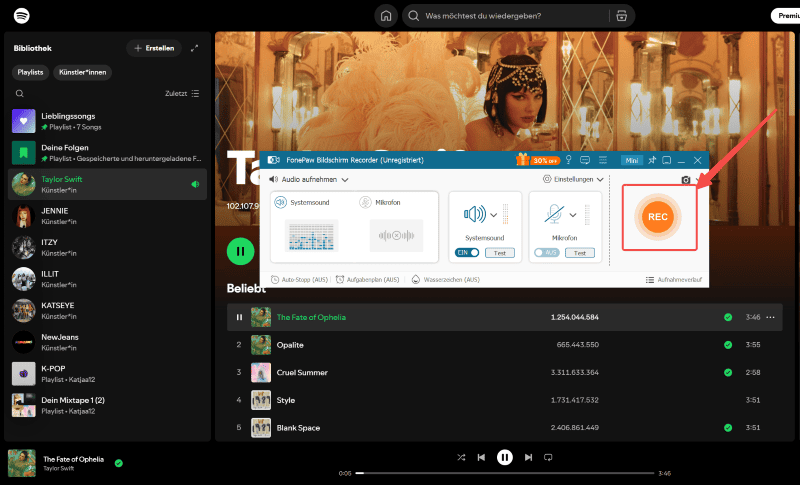
Task: Pause The Fate of Ophelia row
Action: pos(239,317)
